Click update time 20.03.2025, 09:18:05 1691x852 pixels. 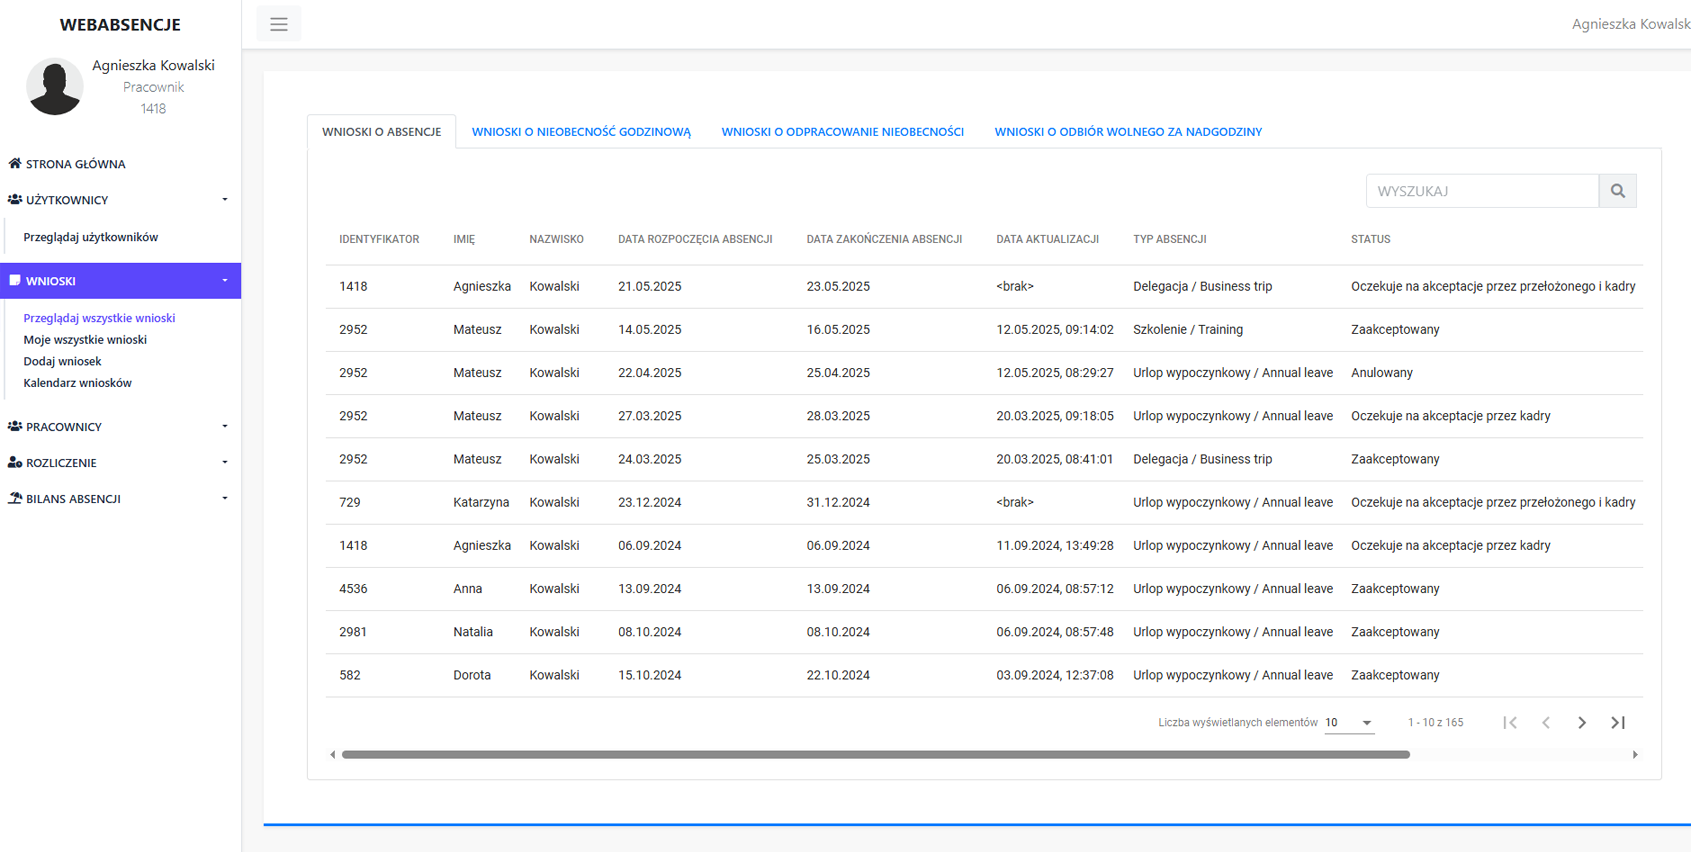pos(1055,416)
